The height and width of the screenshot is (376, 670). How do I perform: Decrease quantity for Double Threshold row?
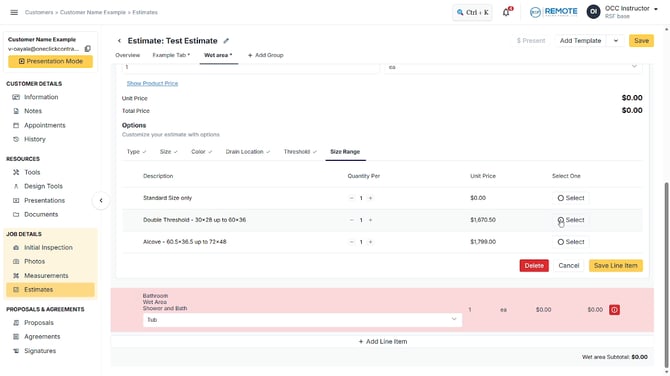click(x=352, y=220)
